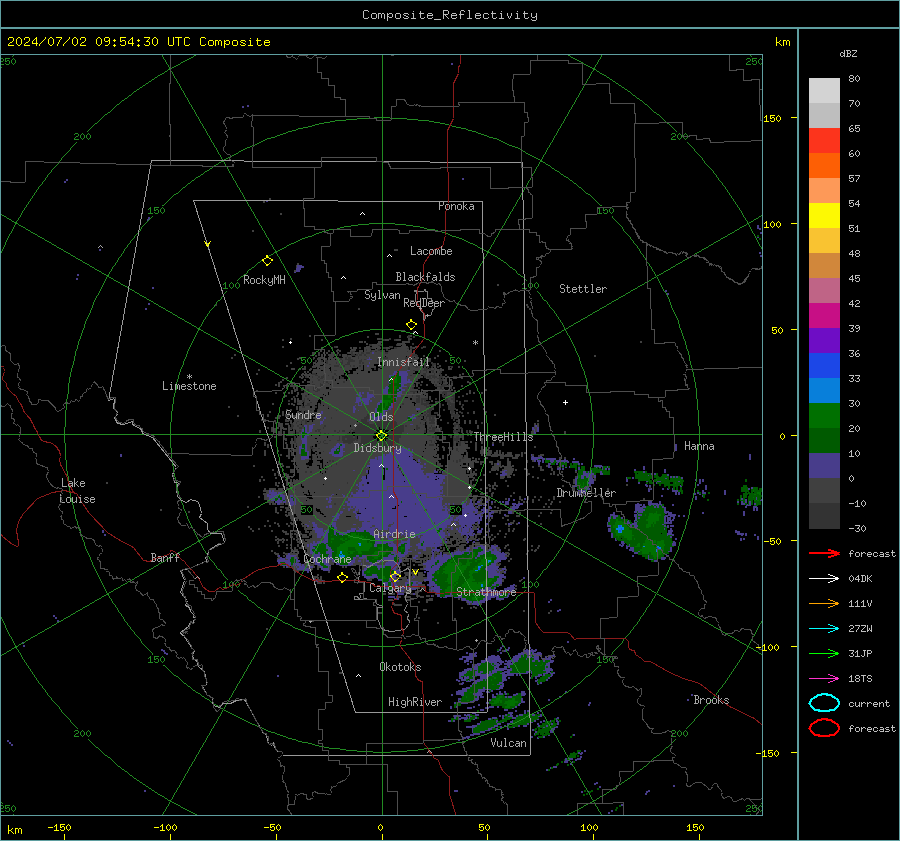
Task: Click the Brooks label
Action: click(711, 700)
